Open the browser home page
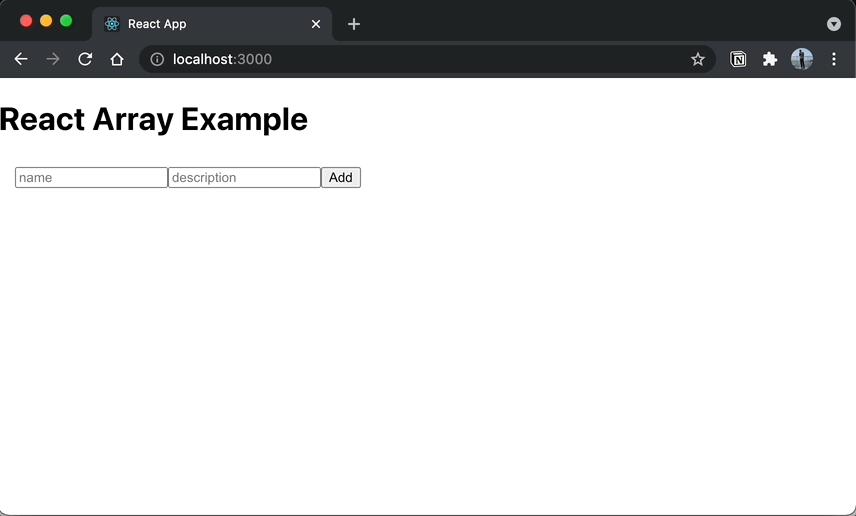Screen dimensions: 856x516 tap(117, 59)
